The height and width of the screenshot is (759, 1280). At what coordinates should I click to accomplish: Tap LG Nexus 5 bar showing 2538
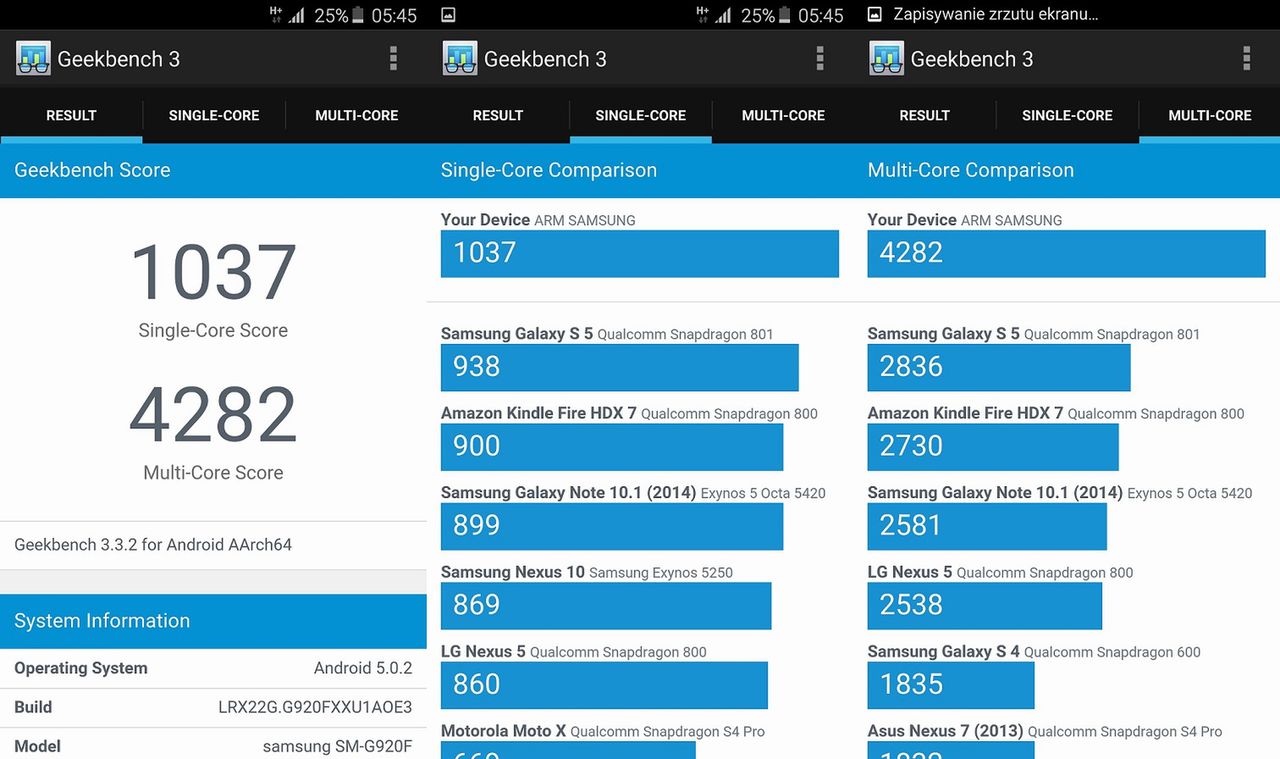click(985, 605)
